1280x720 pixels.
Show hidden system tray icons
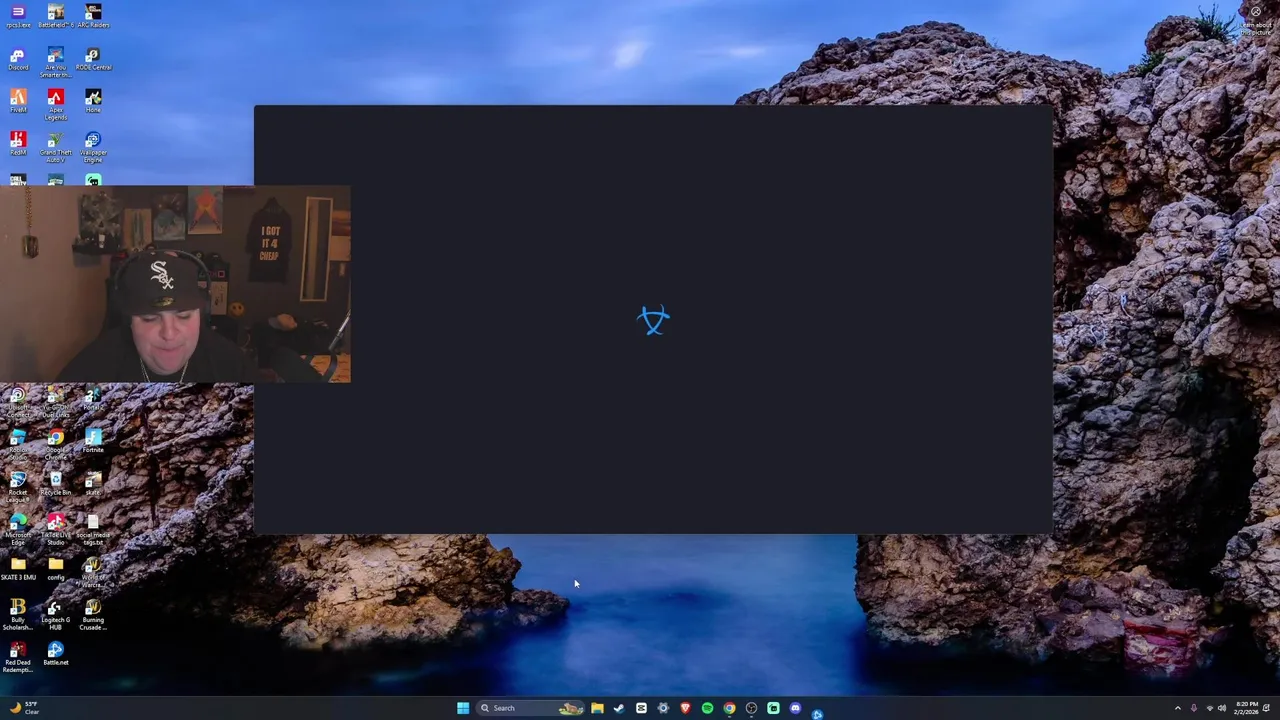point(1177,708)
